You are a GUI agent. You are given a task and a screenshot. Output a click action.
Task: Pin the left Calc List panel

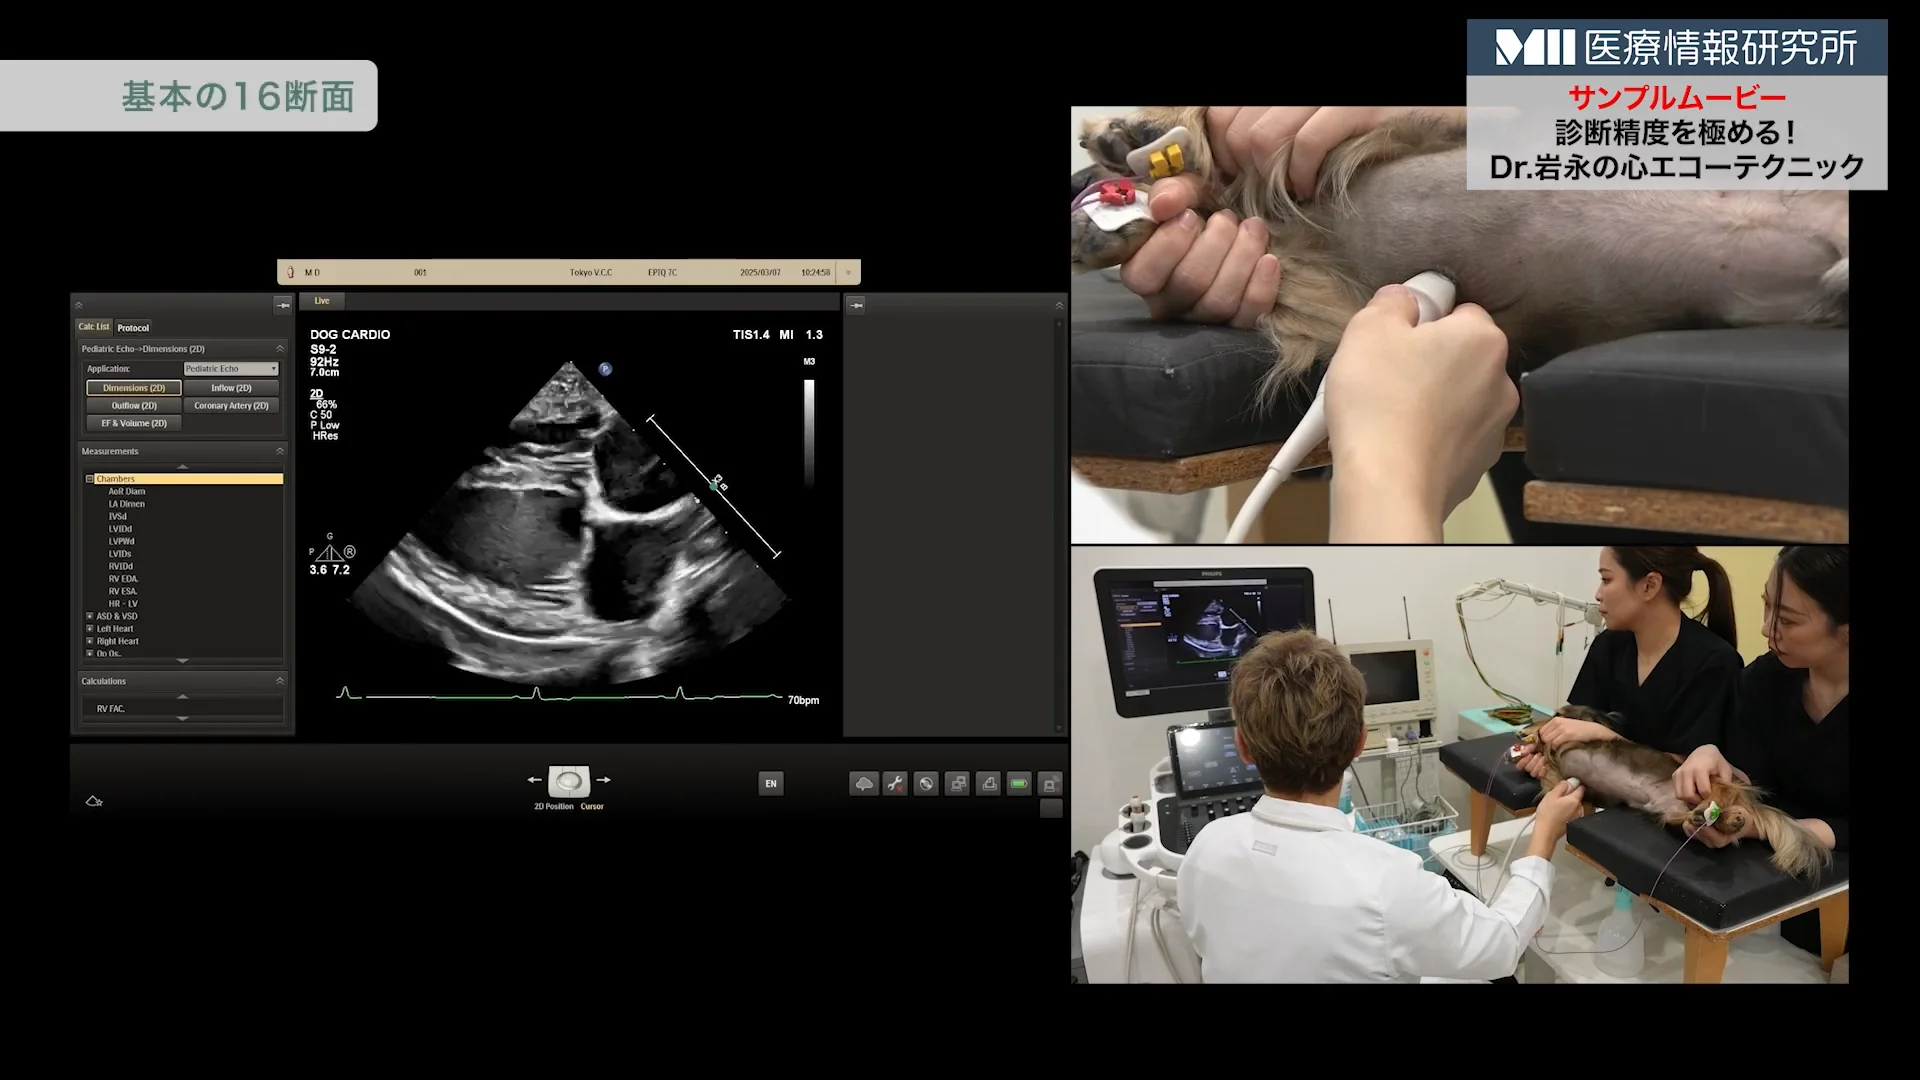pyautogui.click(x=283, y=305)
